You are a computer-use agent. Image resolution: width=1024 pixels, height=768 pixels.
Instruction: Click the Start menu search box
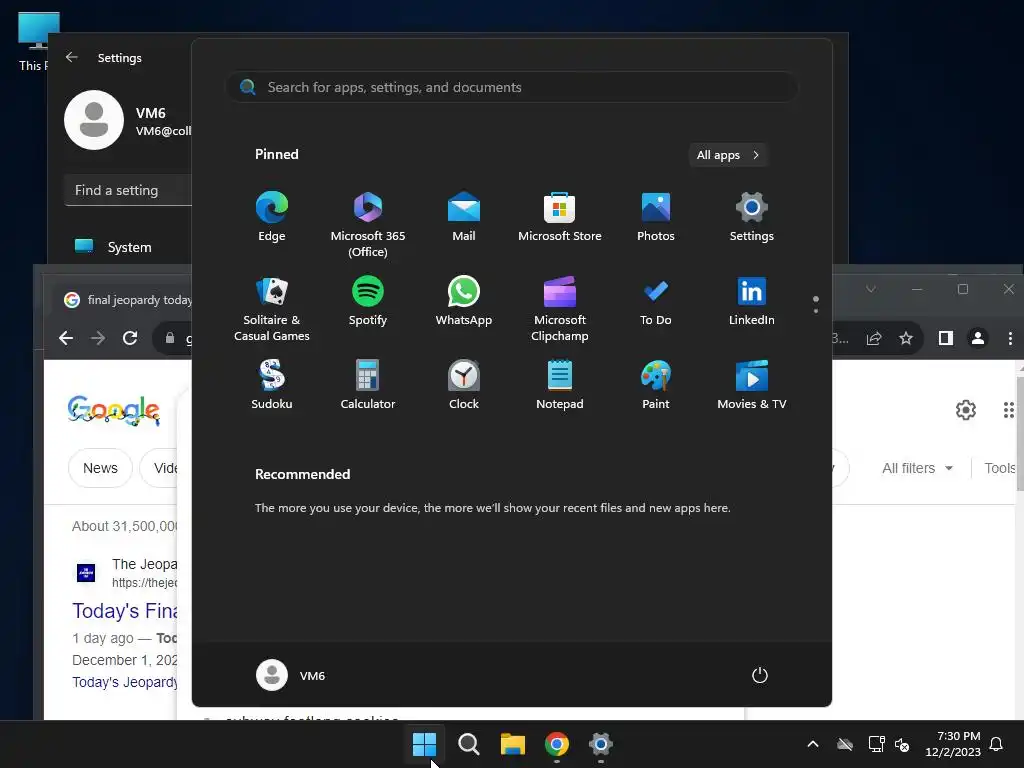click(x=512, y=87)
